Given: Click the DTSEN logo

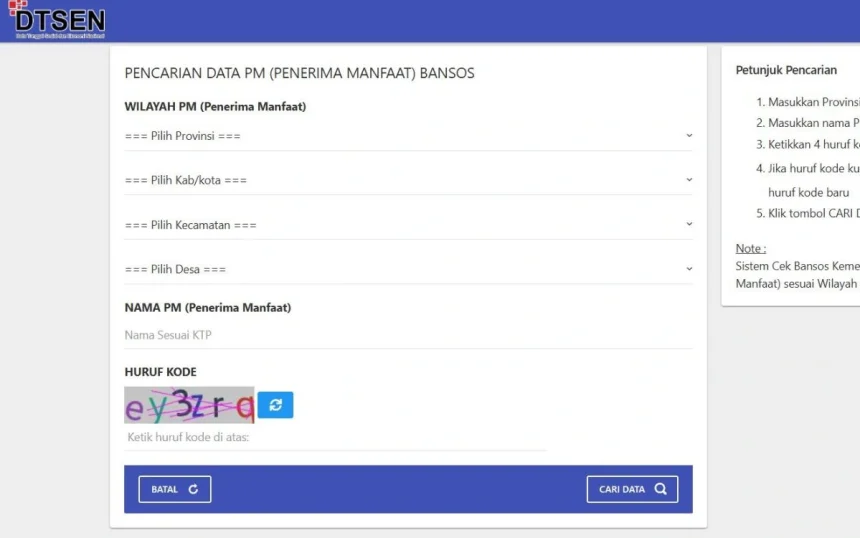Looking at the screenshot, I should click(57, 20).
